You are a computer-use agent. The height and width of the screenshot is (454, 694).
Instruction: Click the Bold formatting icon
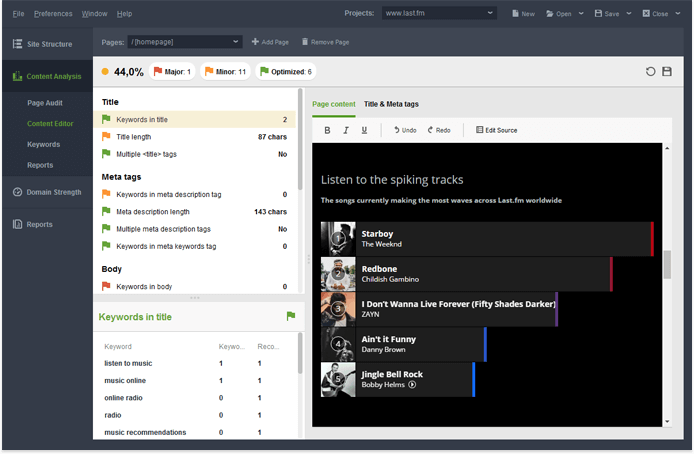point(327,130)
